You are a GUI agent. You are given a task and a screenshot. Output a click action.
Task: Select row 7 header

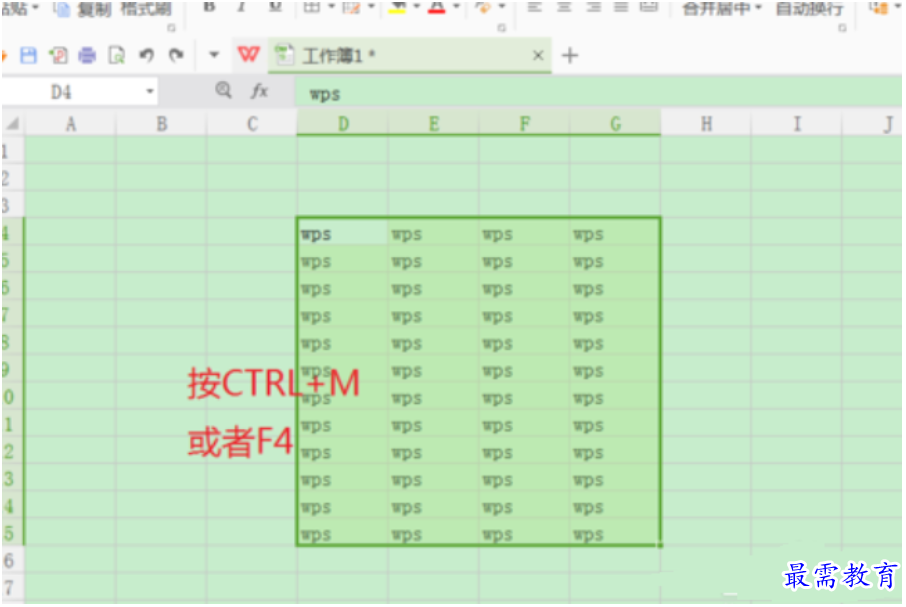point(12,315)
